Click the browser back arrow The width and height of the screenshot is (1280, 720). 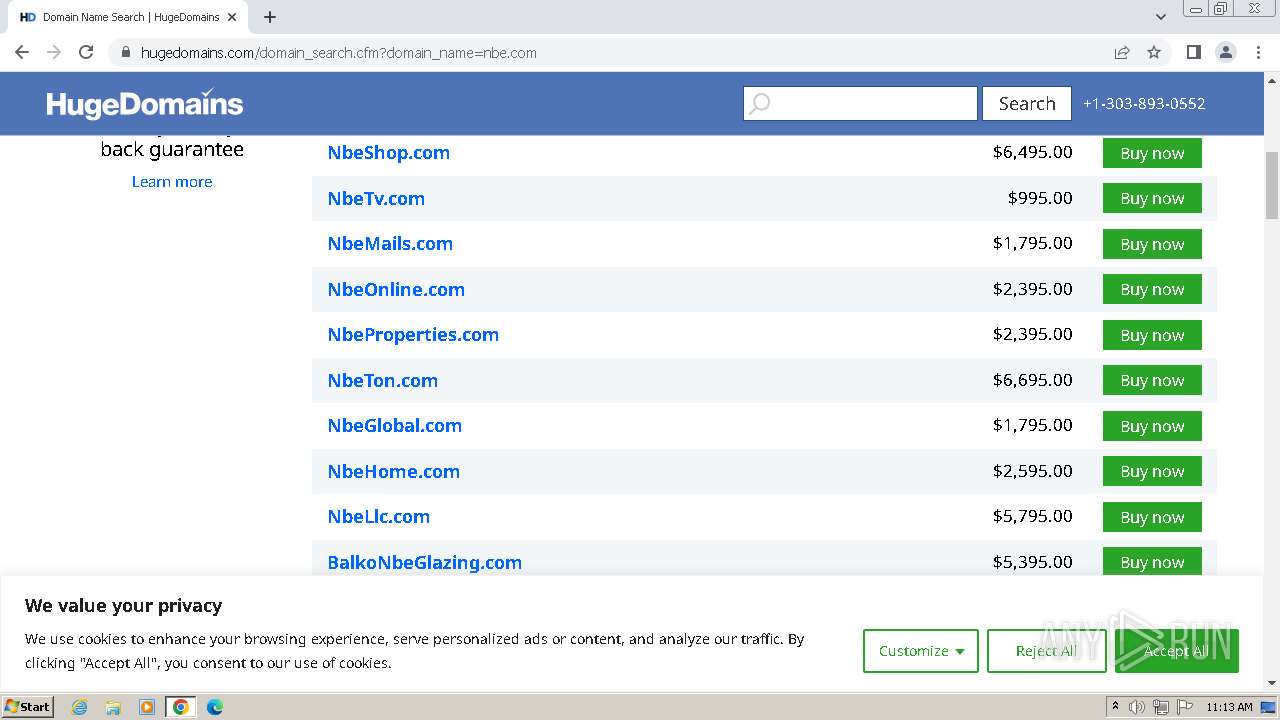[x=22, y=52]
